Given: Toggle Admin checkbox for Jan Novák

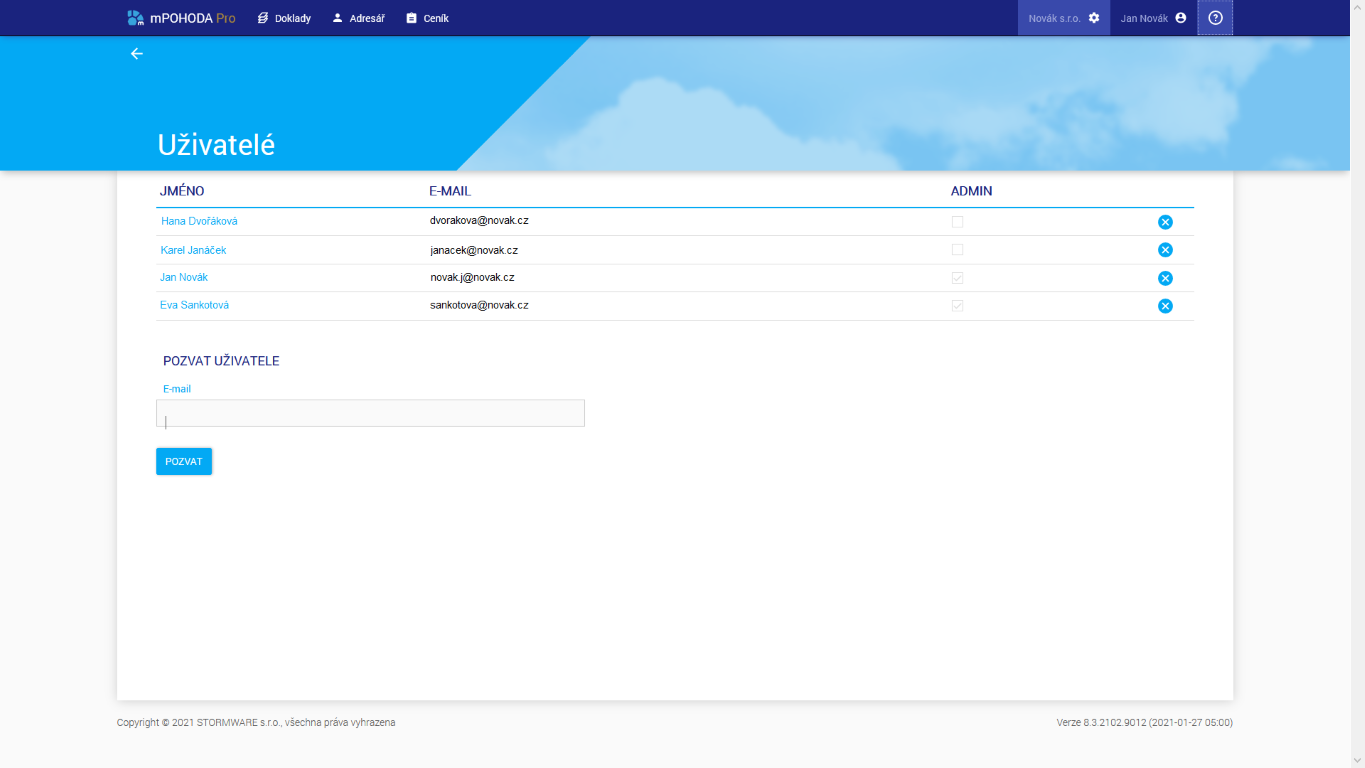Looking at the screenshot, I should pyautogui.click(x=957, y=277).
